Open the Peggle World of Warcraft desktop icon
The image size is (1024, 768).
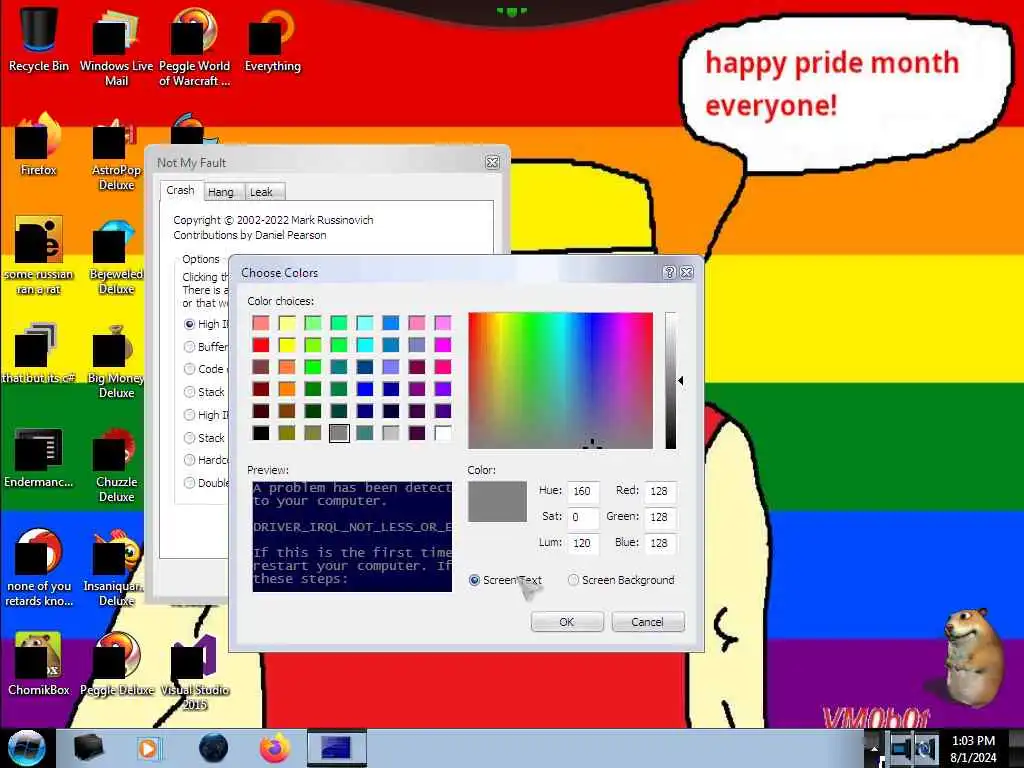[x=195, y=47]
